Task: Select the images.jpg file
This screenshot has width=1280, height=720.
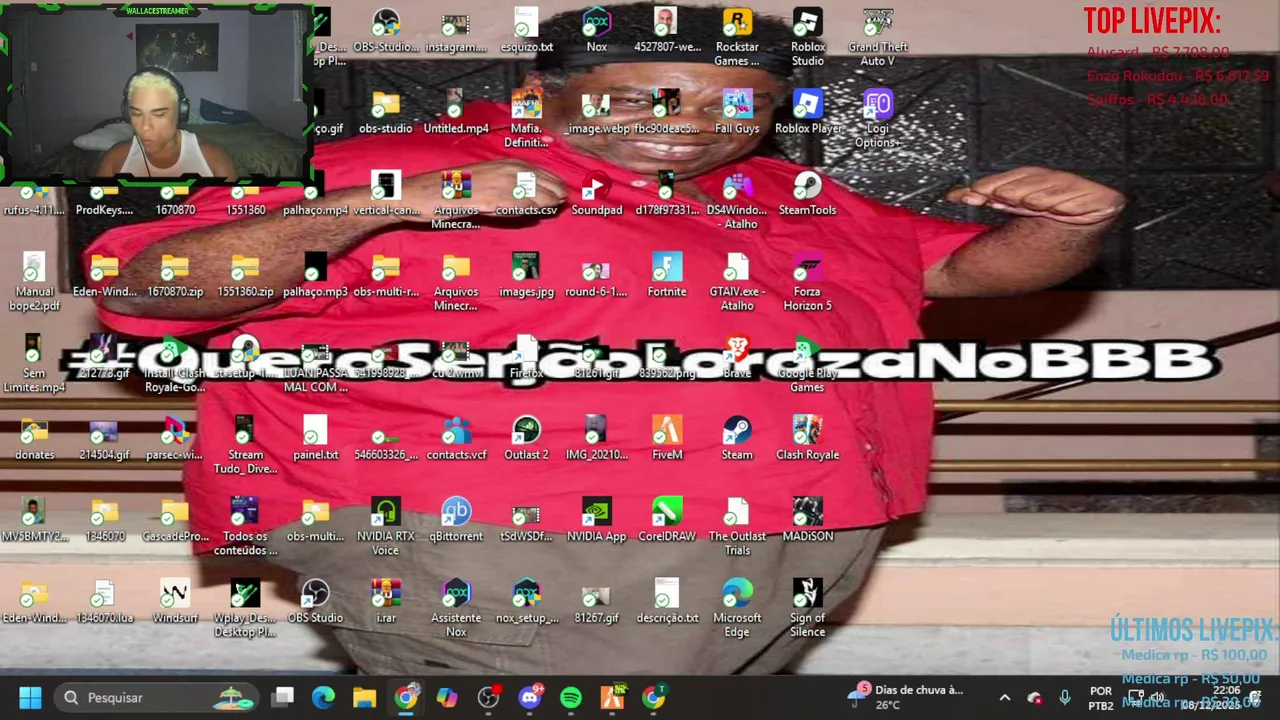Action: [x=527, y=276]
